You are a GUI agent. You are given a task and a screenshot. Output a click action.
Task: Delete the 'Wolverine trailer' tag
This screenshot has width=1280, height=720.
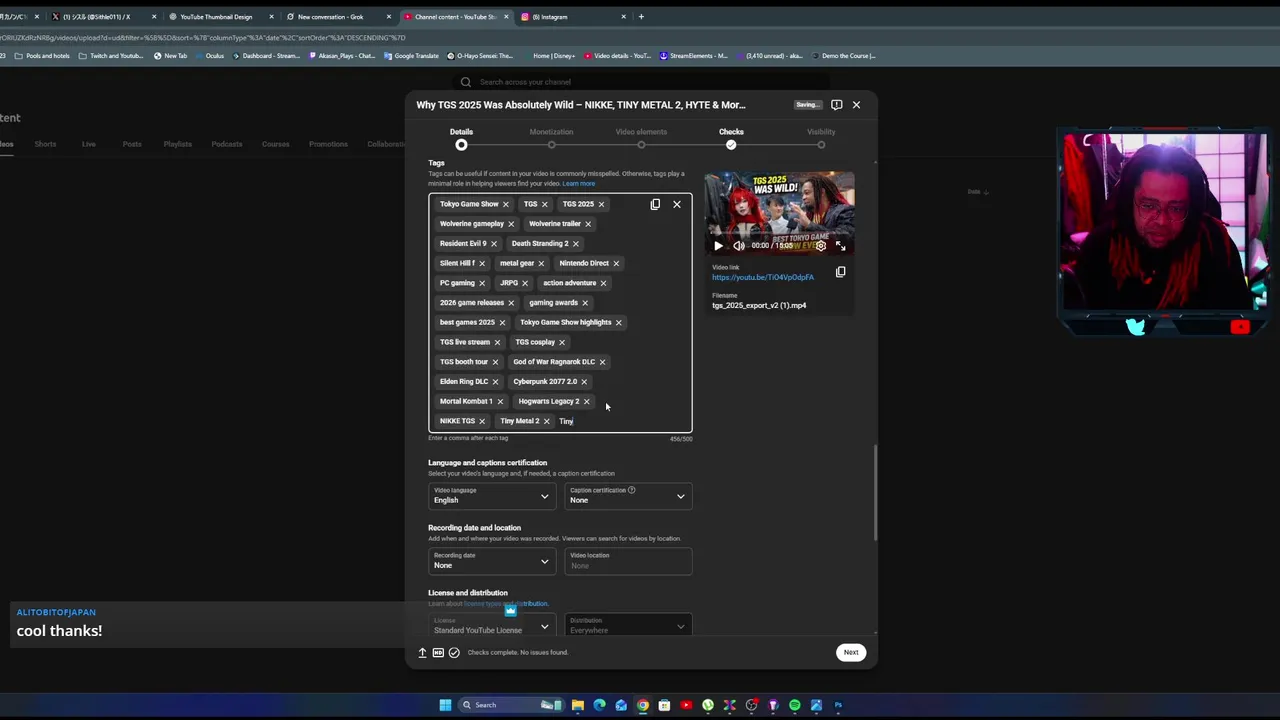588,224
